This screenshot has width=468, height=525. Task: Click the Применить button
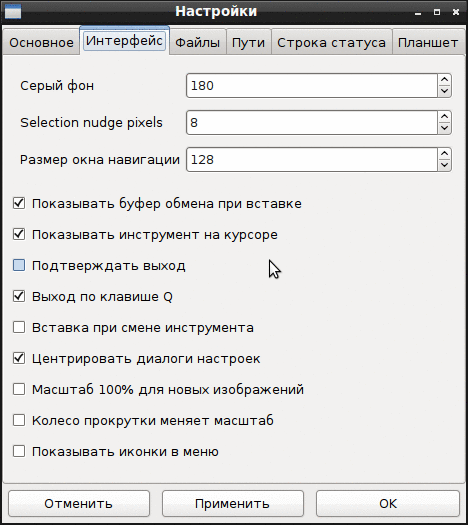coord(233,504)
